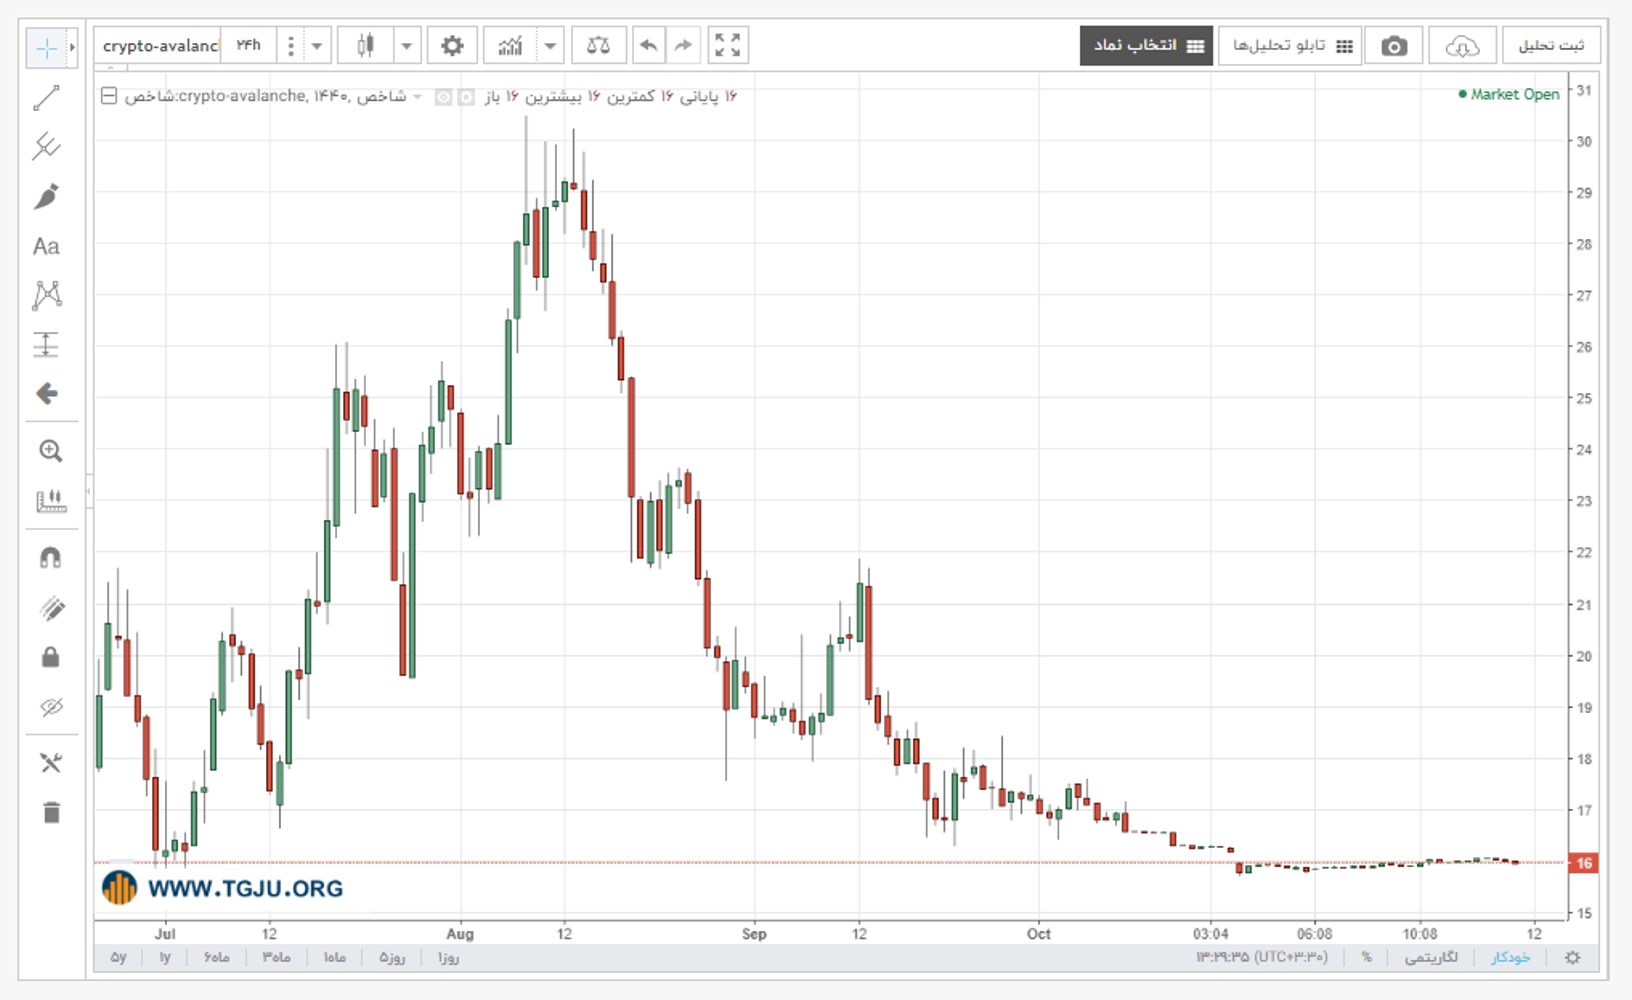Toggle stay in drawing mode pencil
The width and height of the screenshot is (1632, 1000).
51,608
